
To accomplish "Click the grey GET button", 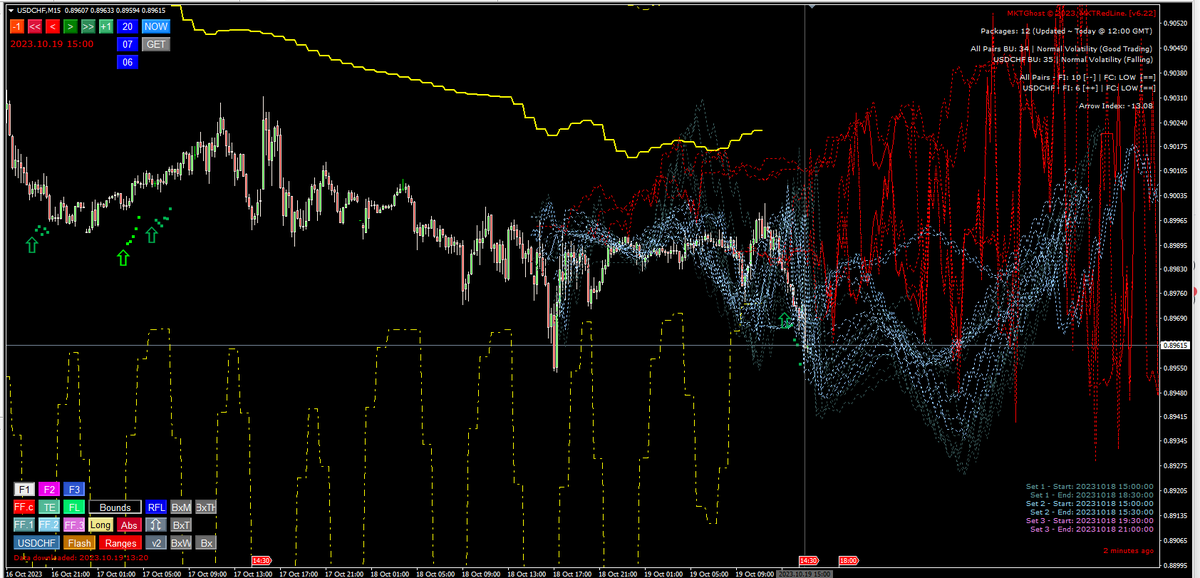I will (x=156, y=44).
